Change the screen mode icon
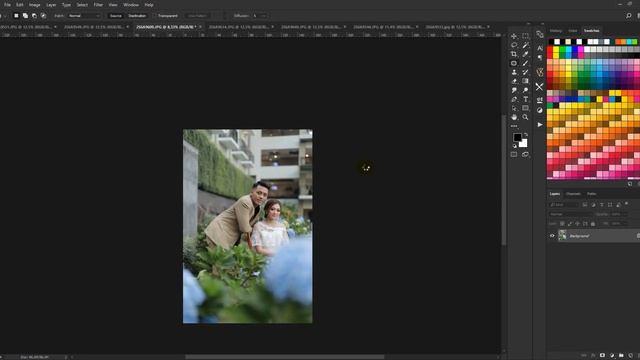Screen dimensions: 640x360 click(x=525, y=155)
